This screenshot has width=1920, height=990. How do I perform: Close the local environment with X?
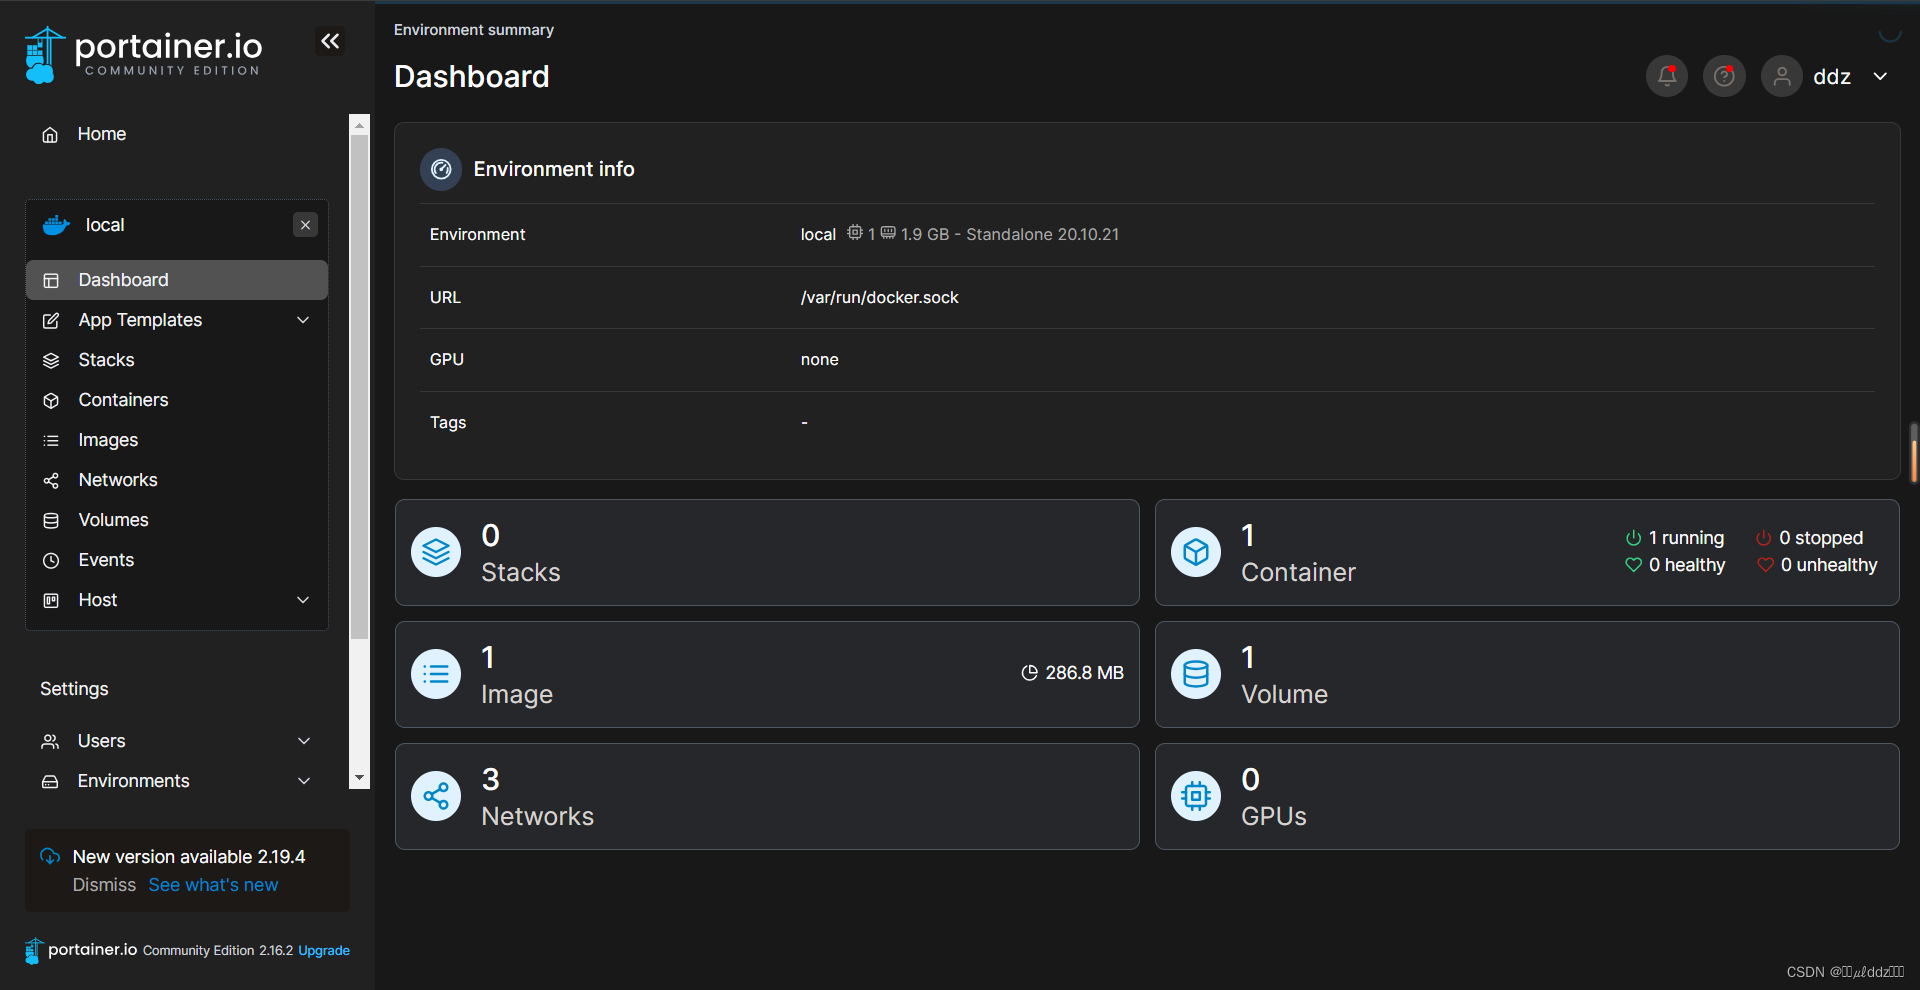[306, 225]
